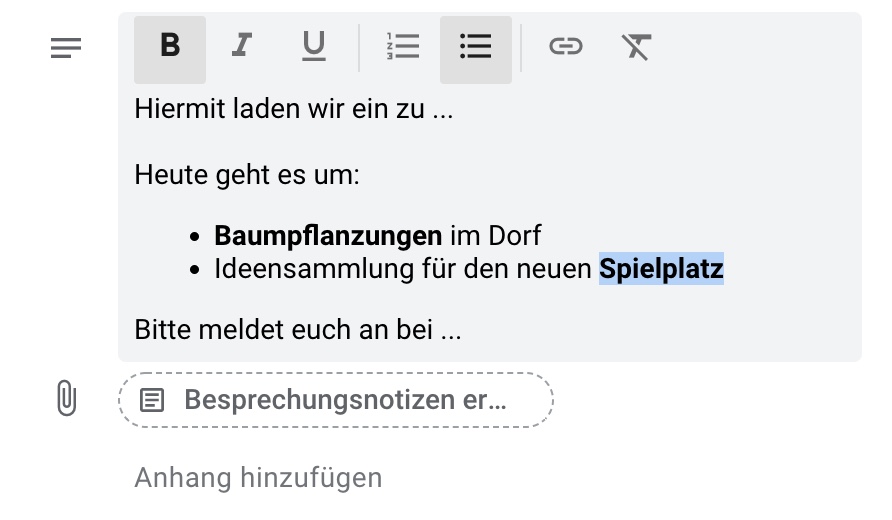This screenshot has height=520, width=892.
Task: Toggle underline formatting
Action: pos(313,46)
